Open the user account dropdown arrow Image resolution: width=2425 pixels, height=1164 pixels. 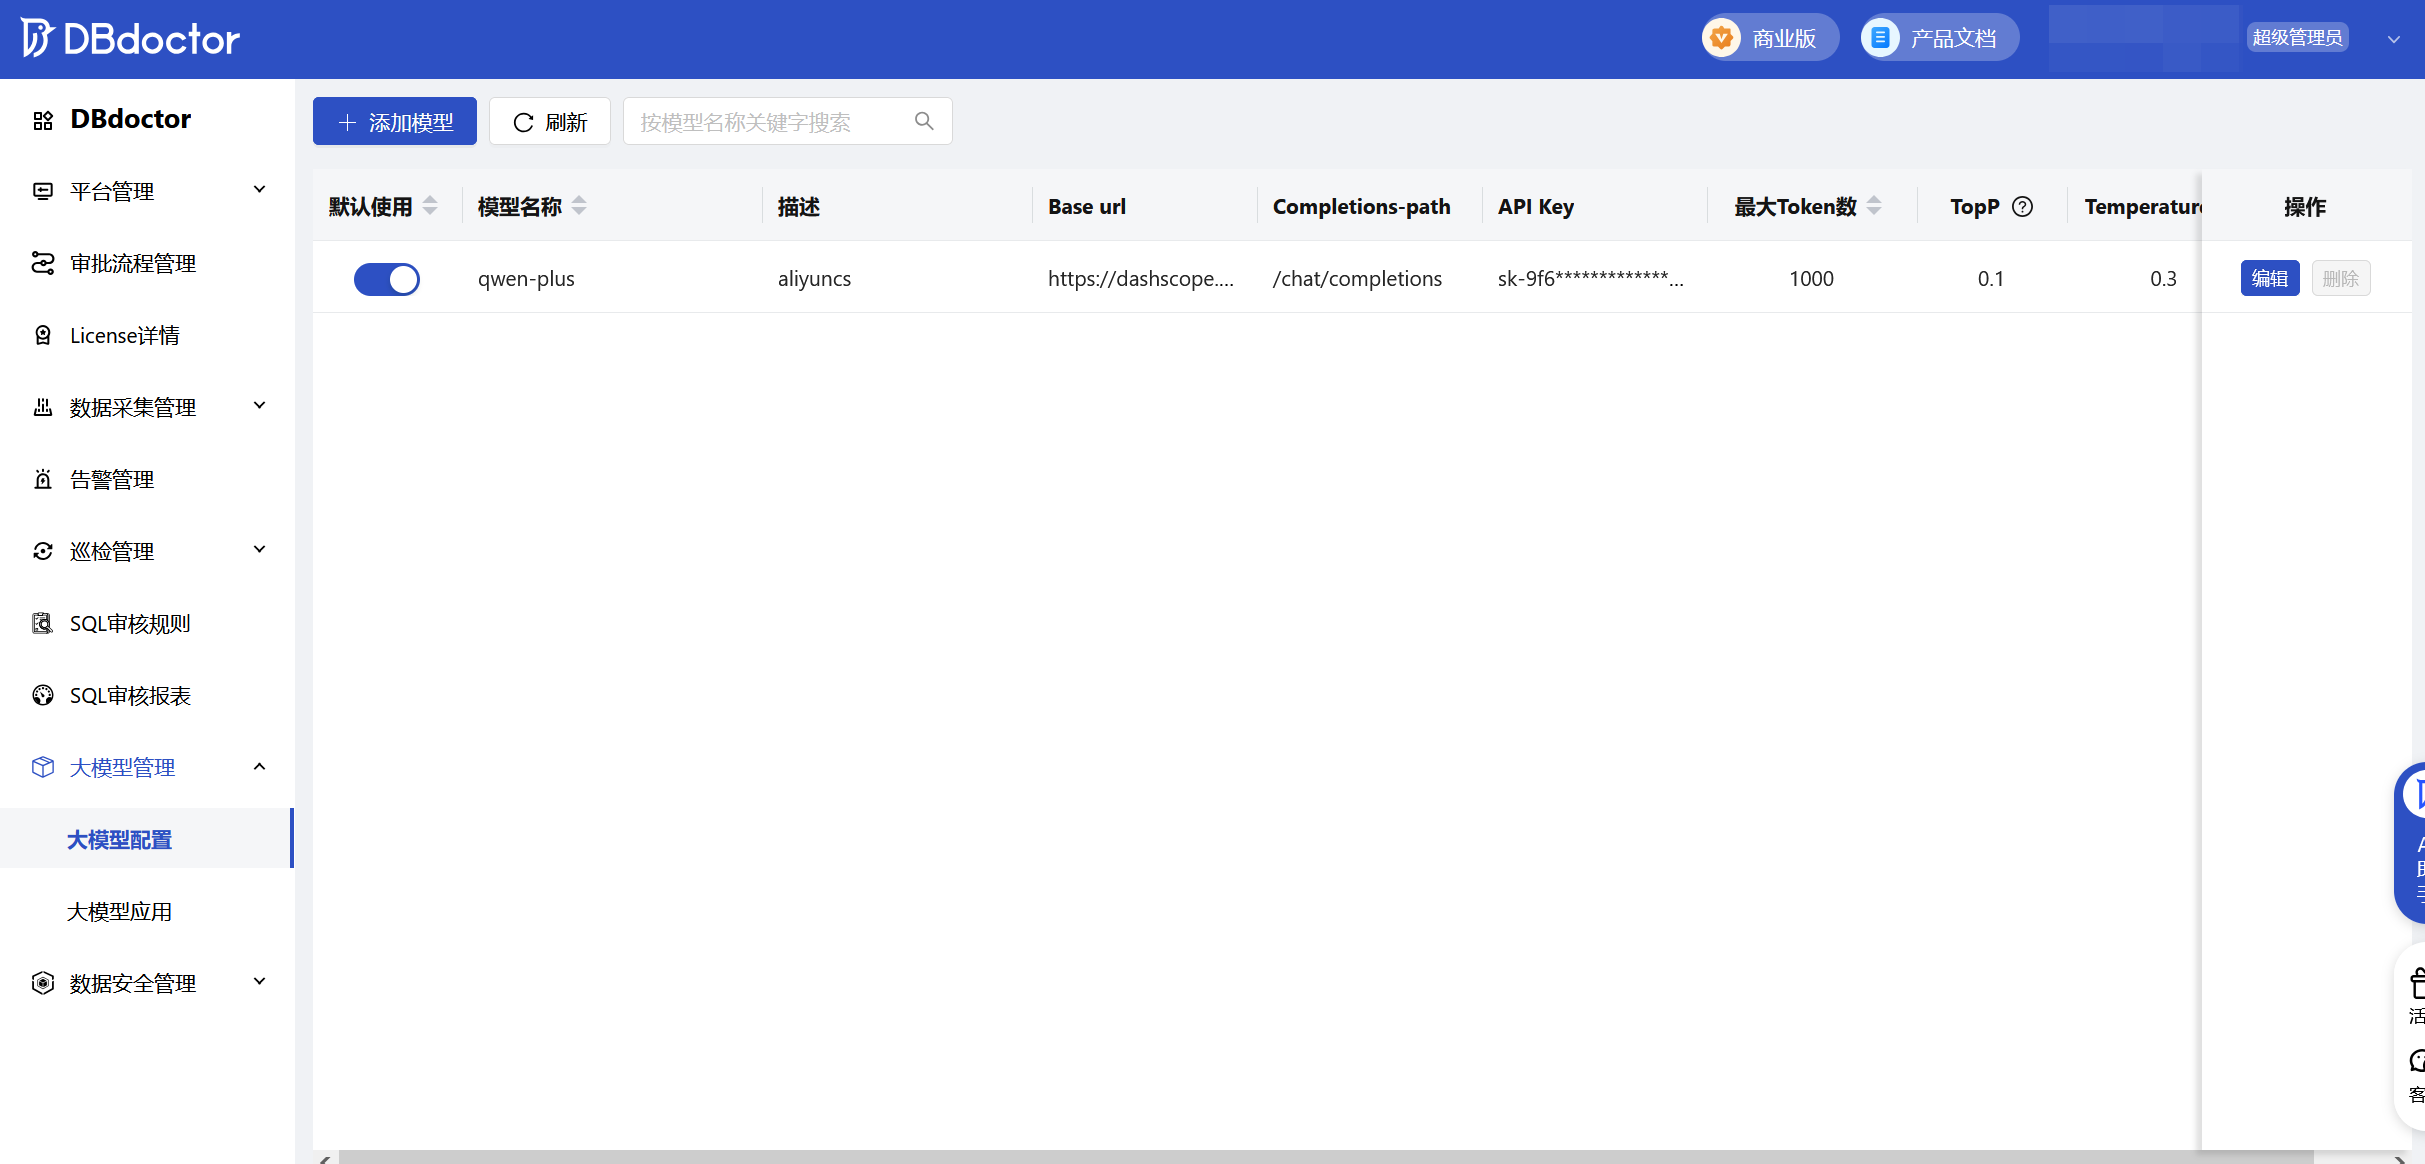click(x=2394, y=39)
